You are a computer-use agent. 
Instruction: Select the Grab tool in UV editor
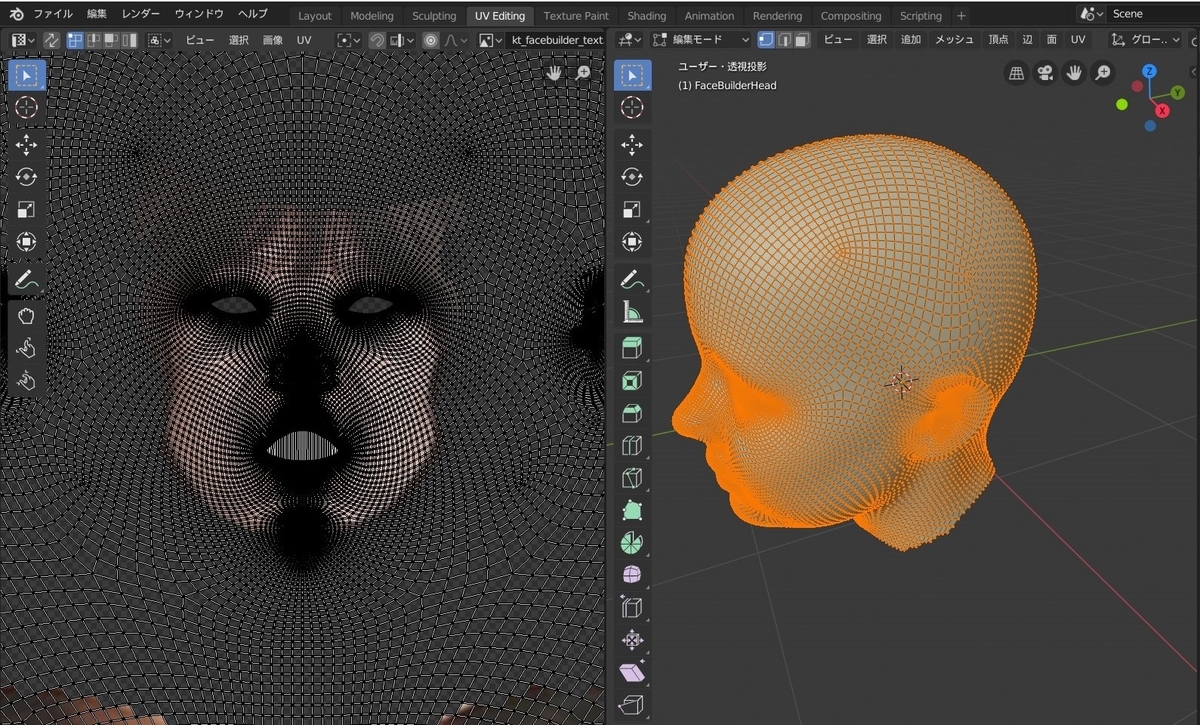pyautogui.click(x=26, y=317)
